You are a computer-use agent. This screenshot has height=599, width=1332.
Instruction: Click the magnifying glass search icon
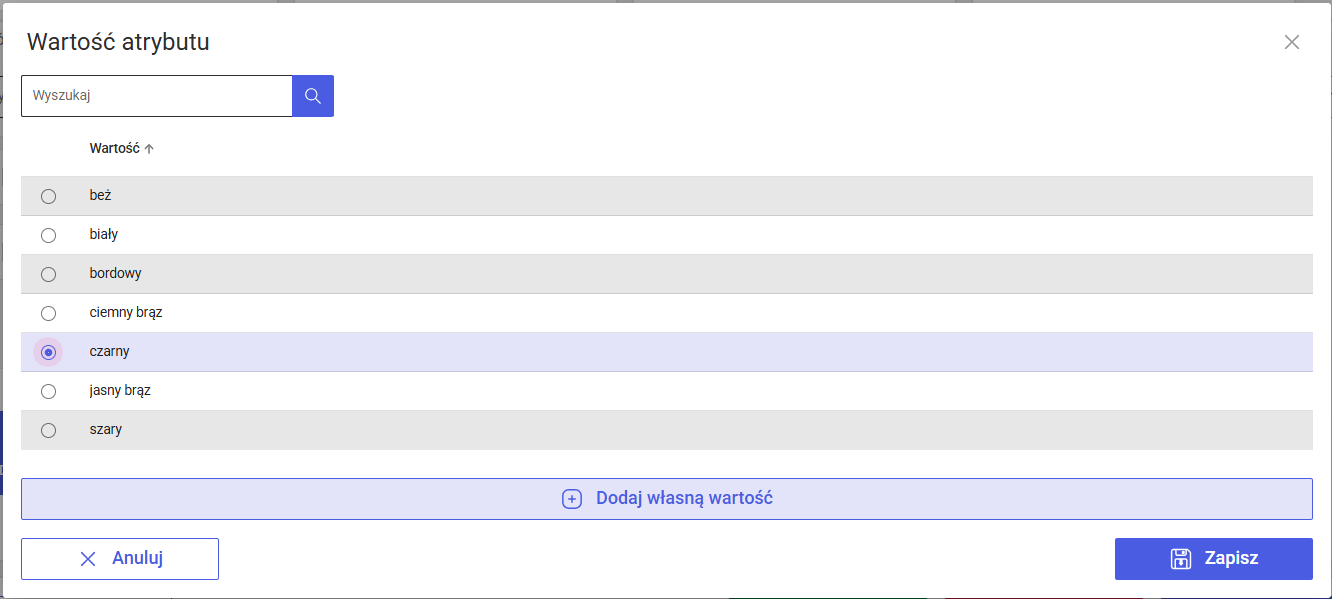(313, 96)
